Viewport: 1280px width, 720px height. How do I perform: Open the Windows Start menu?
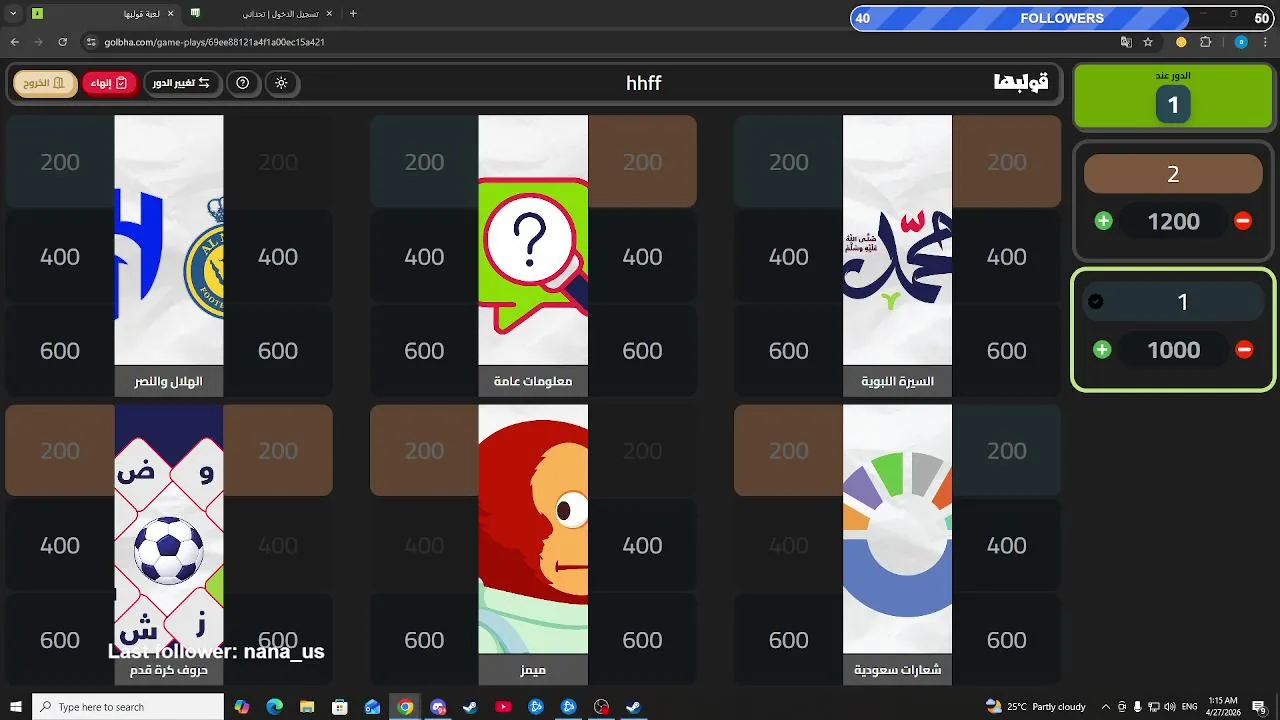coord(15,707)
